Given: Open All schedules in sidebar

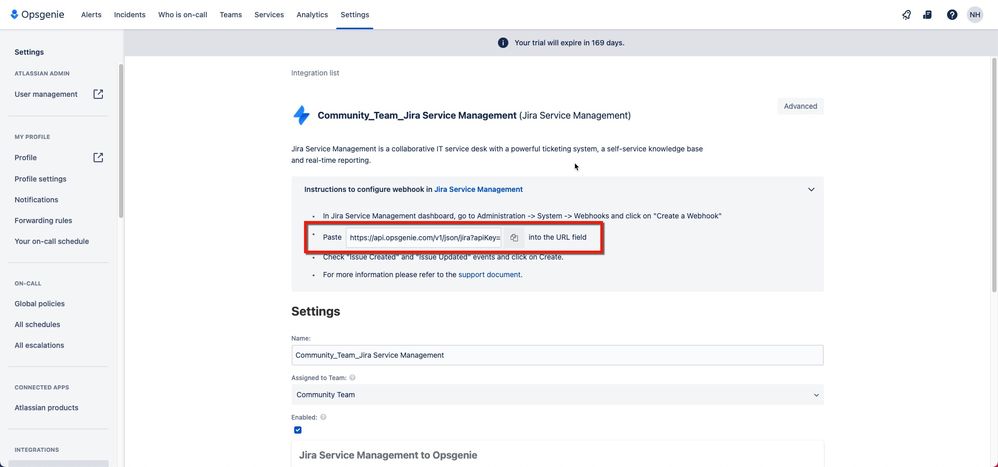Looking at the screenshot, I should pos(38,324).
